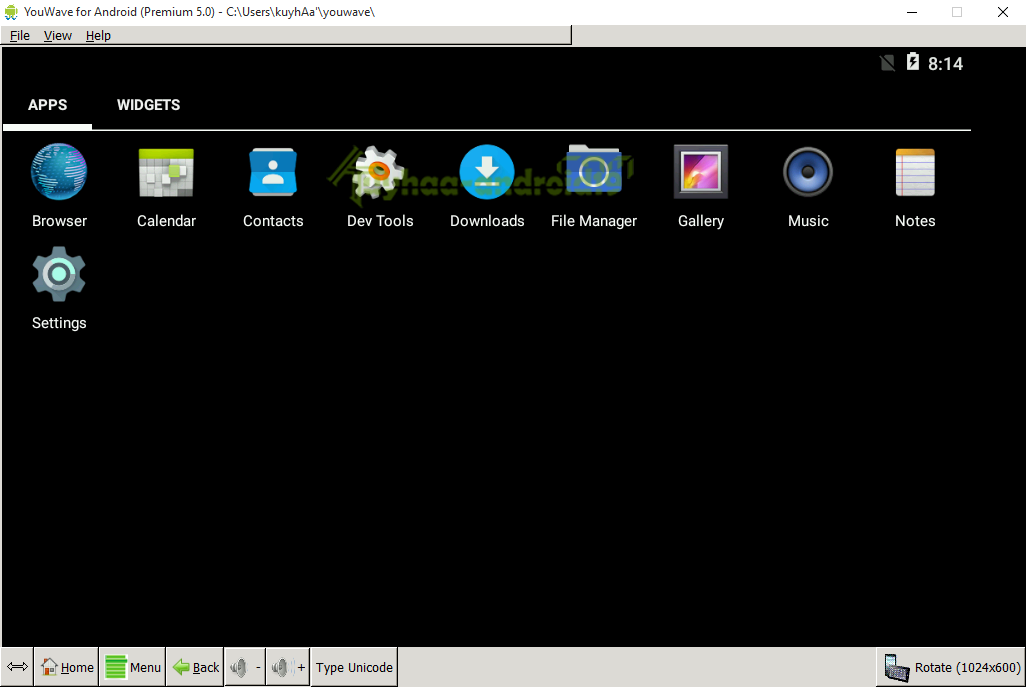Click the double-arrow resize toolbar icon
Viewport: 1026px width, 687px height.
(17, 667)
